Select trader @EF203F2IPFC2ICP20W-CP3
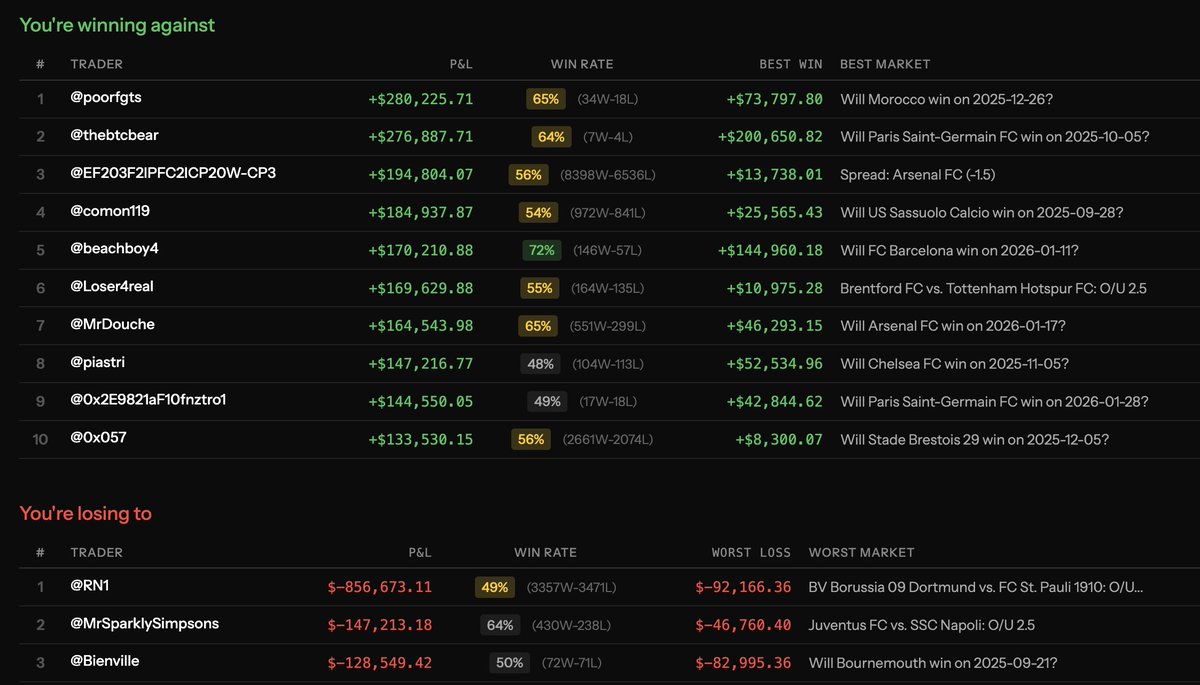Image resolution: width=1200 pixels, height=685 pixels. pos(173,173)
